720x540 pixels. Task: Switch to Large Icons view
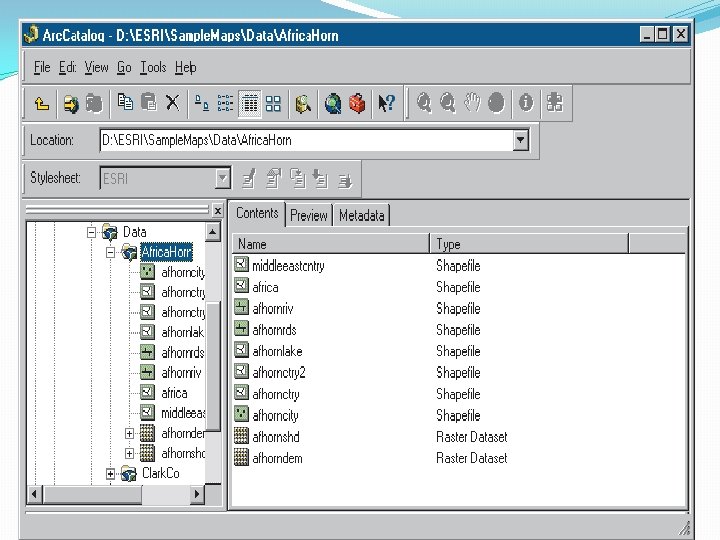(202, 103)
